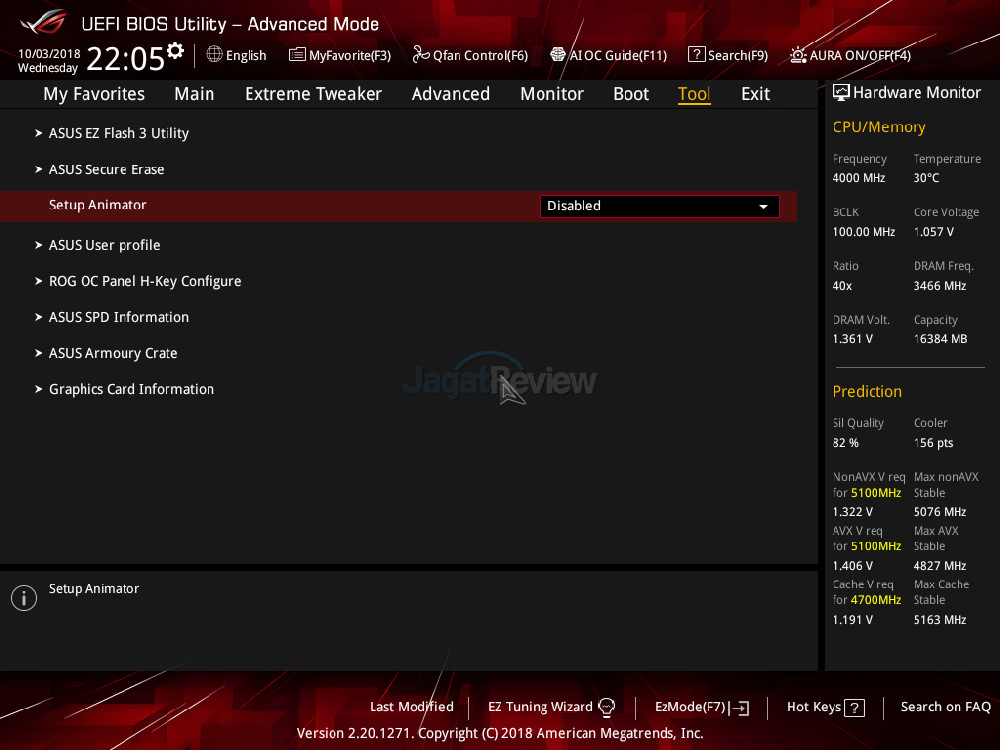
Task: Click the MyFavorite list icon
Action: (297, 55)
